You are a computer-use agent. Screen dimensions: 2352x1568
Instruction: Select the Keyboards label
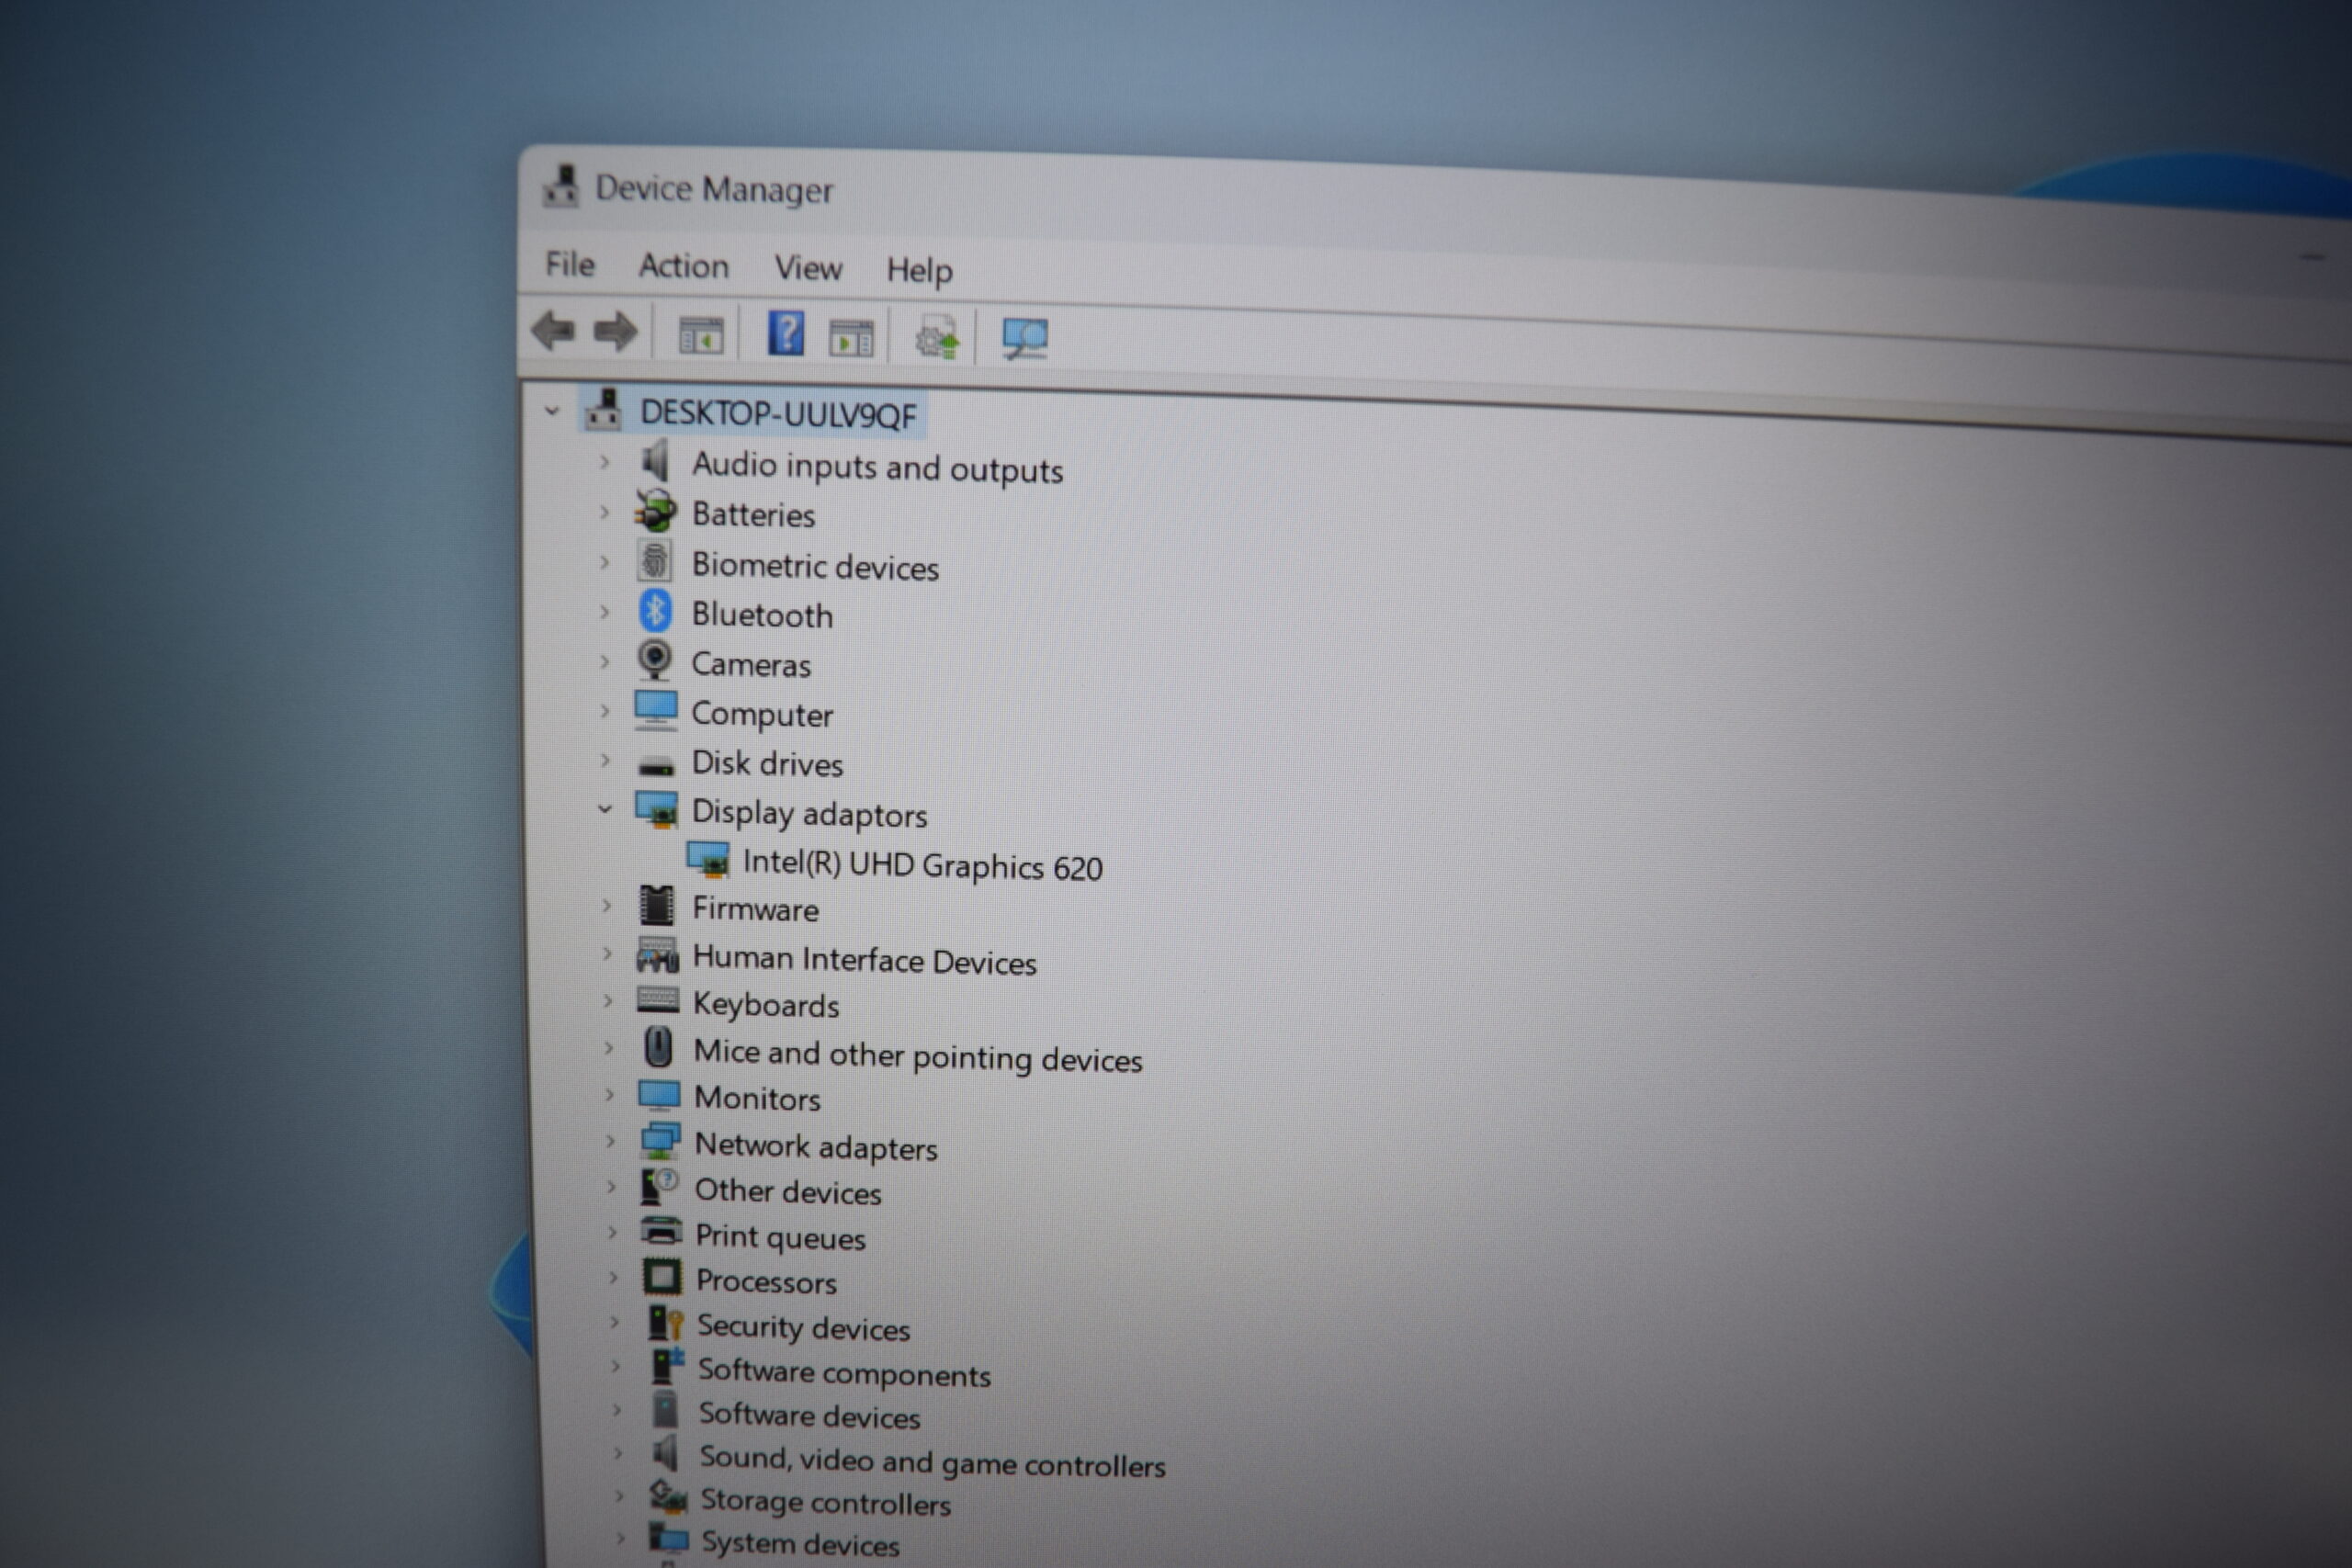766,1005
